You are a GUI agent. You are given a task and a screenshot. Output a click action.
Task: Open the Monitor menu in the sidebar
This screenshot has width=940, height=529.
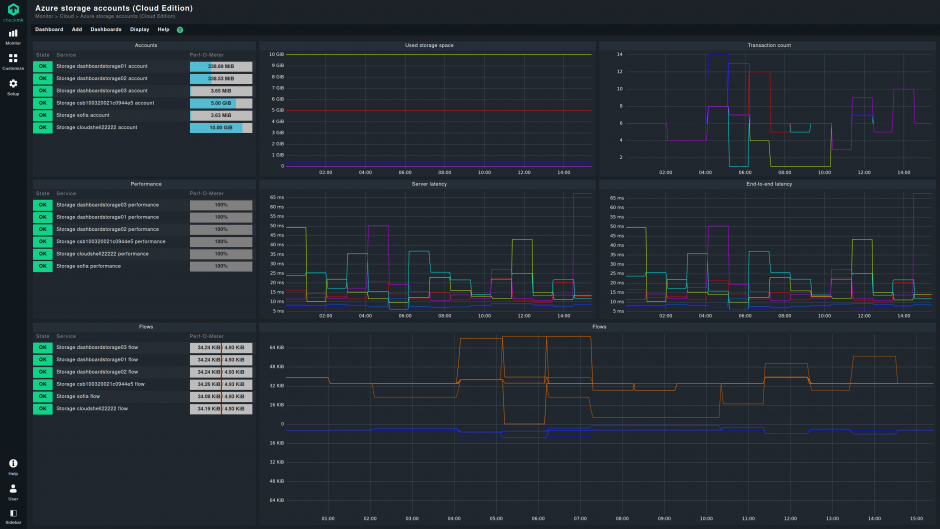13,36
